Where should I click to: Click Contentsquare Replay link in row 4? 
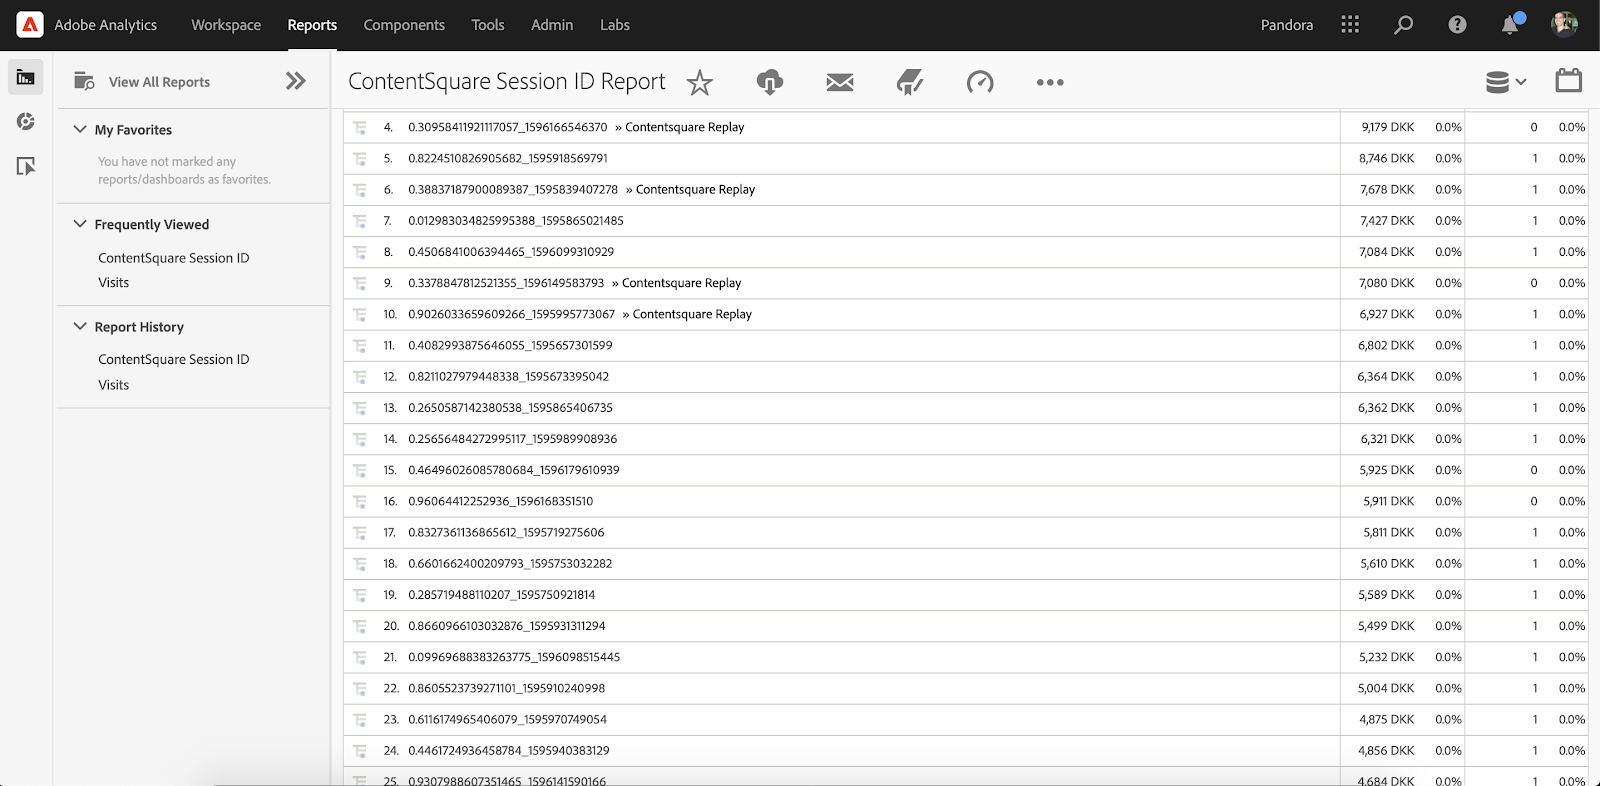click(685, 127)
